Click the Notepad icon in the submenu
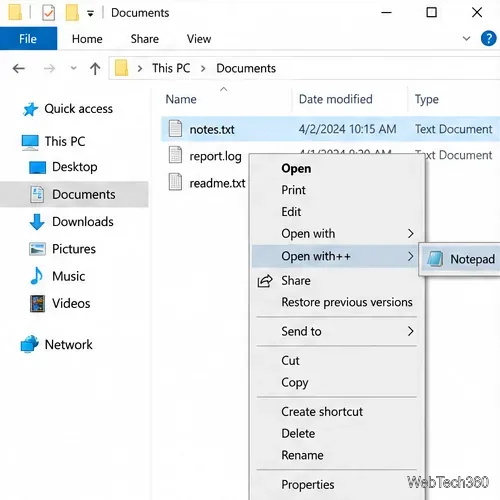This screenshot has height=500, width=500. coord(435,259)
